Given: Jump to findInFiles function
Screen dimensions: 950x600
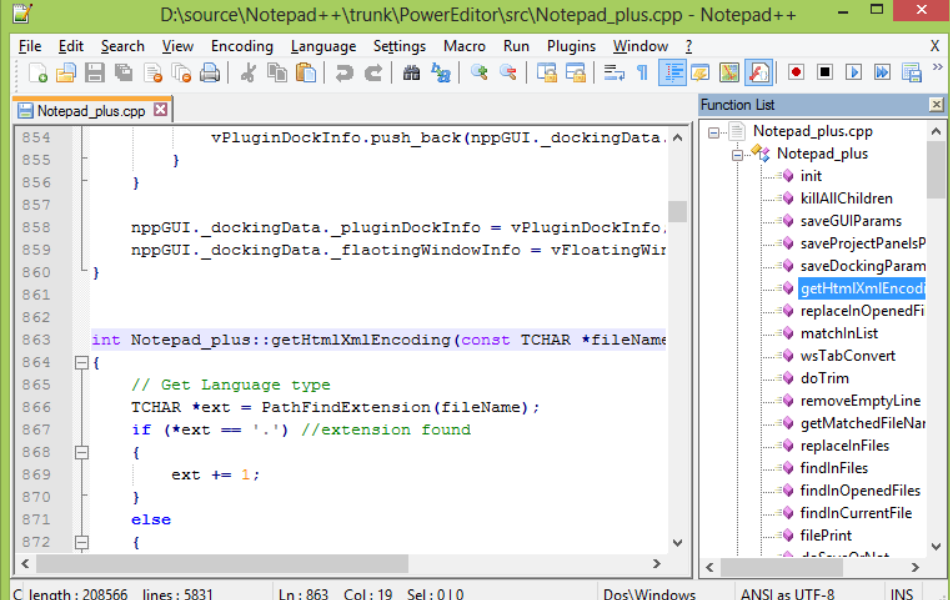Looking at the screenshot, I should tap(834, 468).
